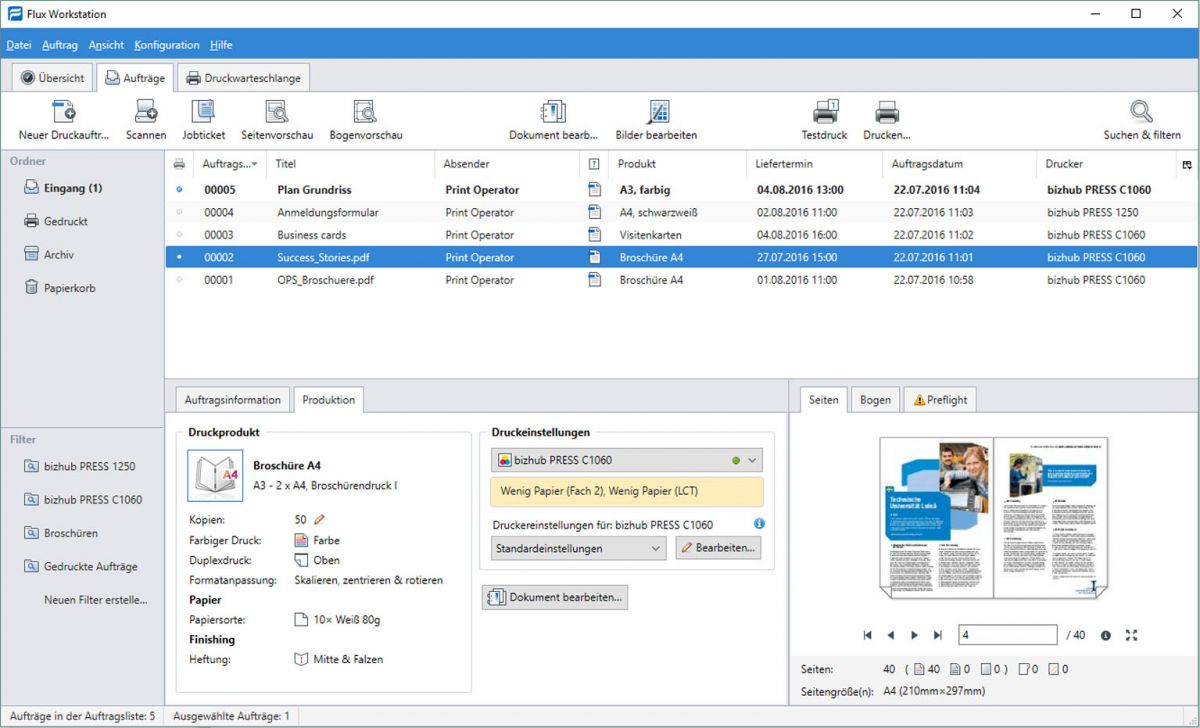The width and height of the screenshot is (1200, 728).
Task: Expand the bizhub PRESS C1060 printer dropdown
Action: (752, 460)
